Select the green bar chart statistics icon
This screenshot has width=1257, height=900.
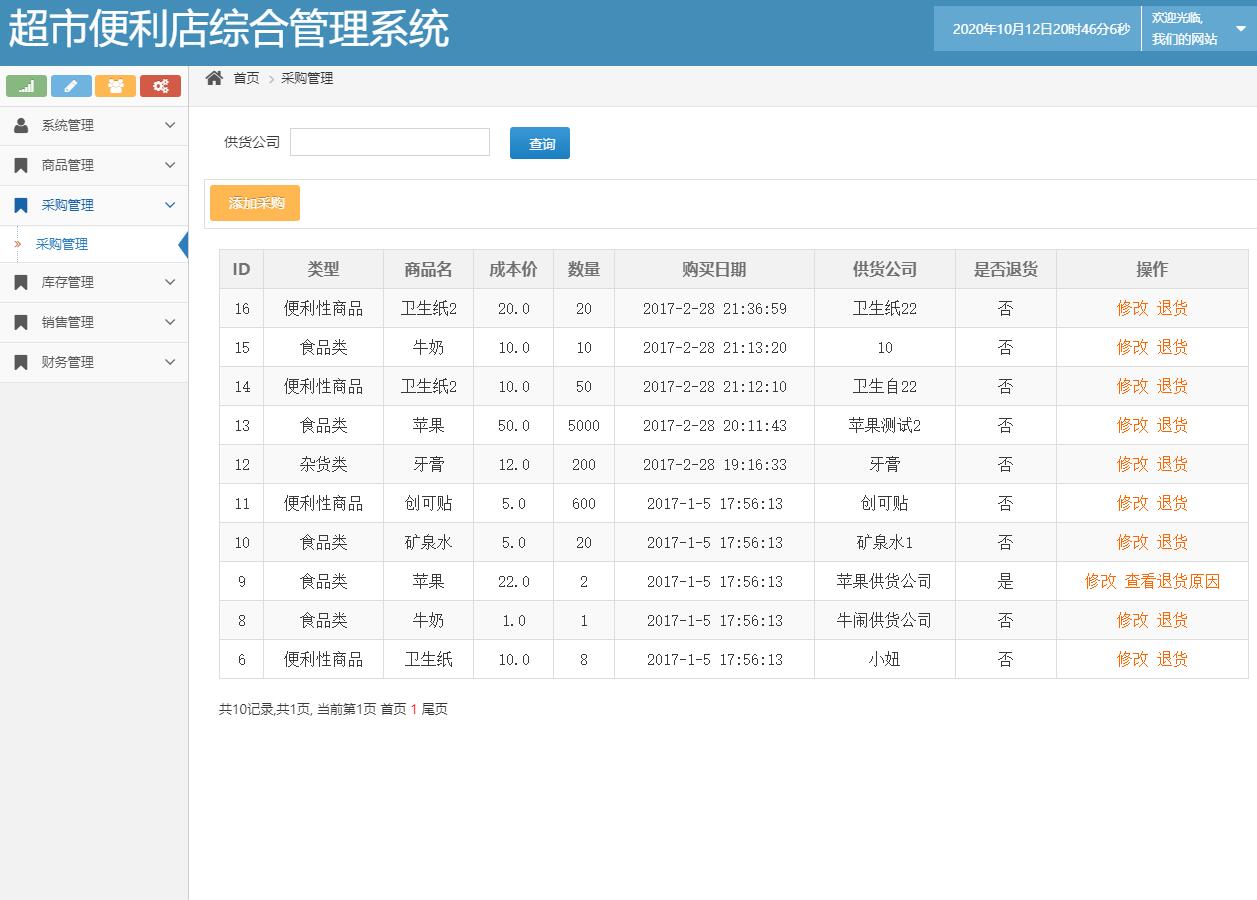point(26,86)
